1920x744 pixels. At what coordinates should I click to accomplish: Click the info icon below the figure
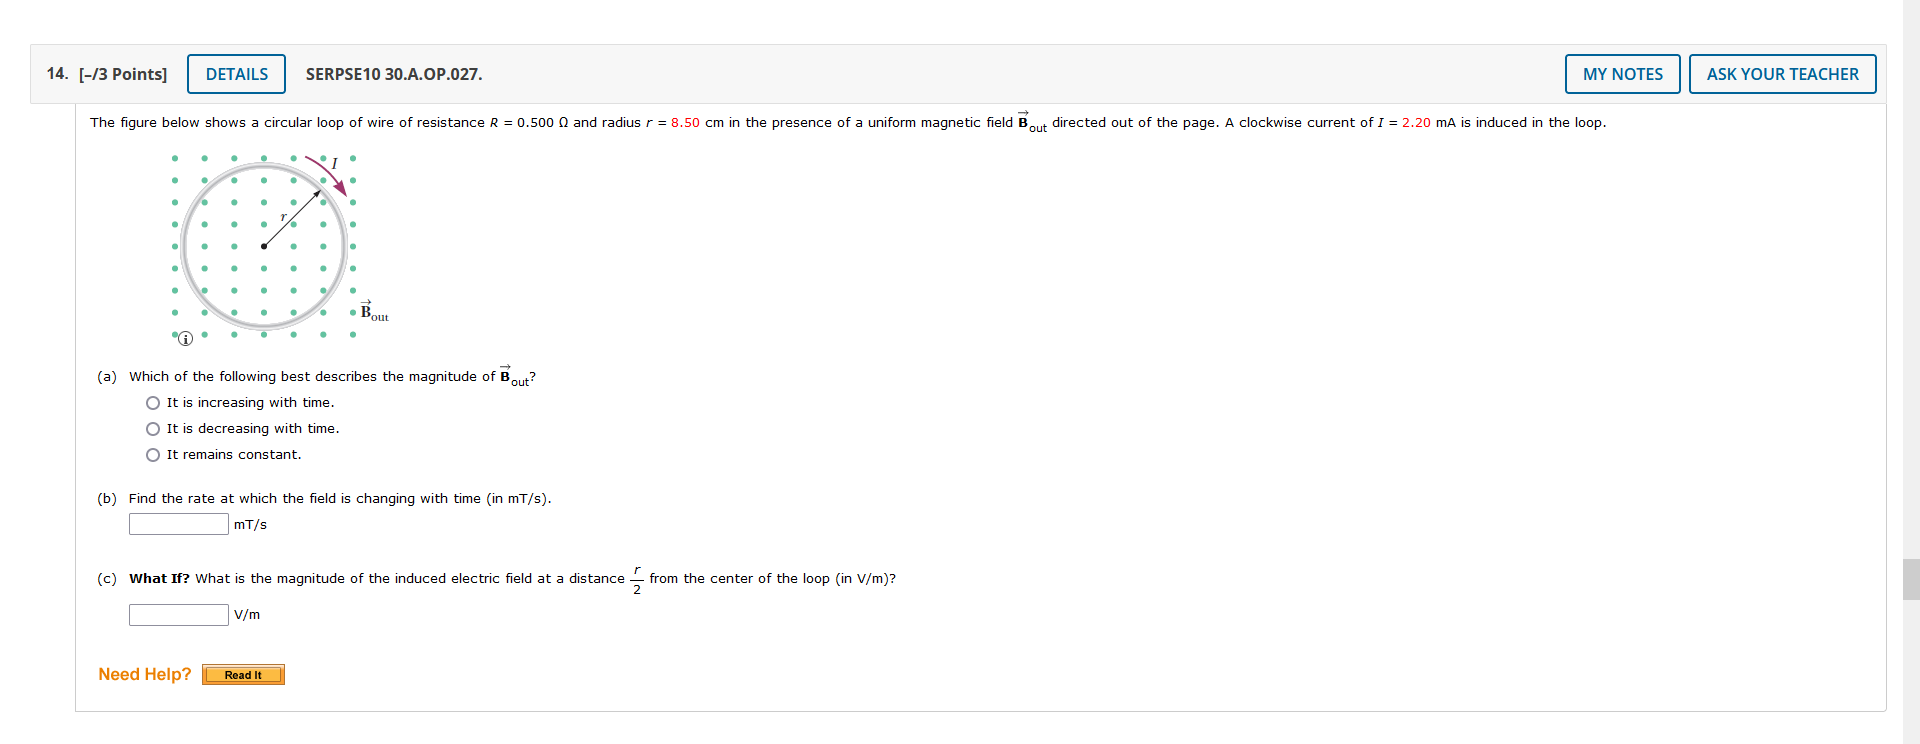185,339
